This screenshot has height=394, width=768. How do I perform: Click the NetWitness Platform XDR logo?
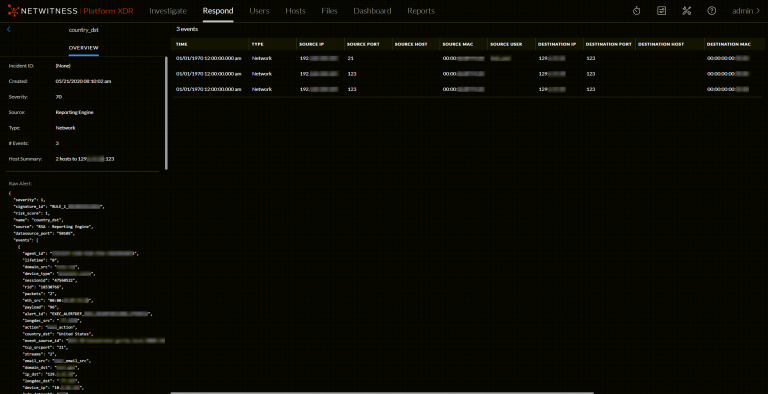(70, 11)
